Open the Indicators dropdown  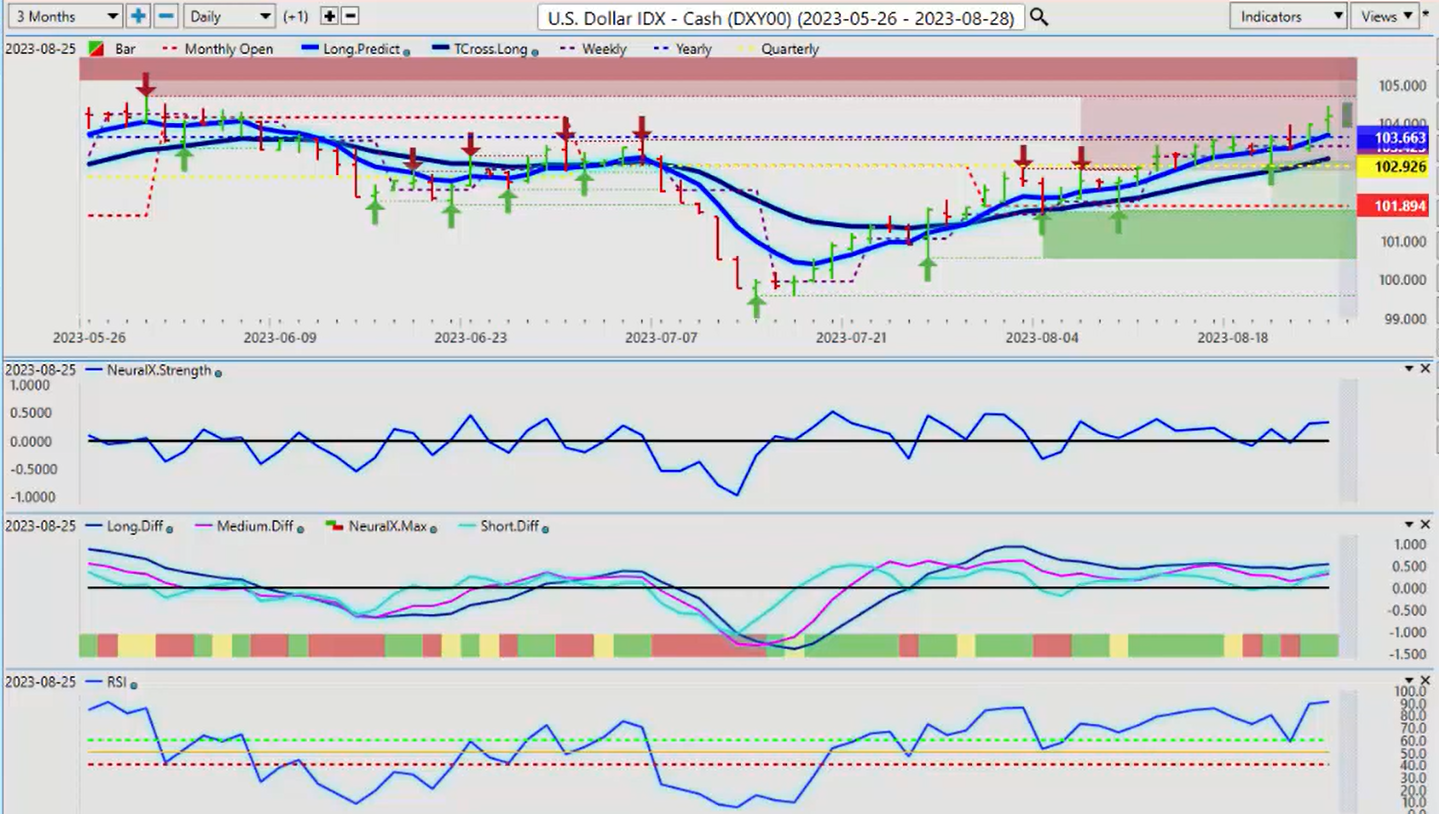[x=1288, y=16]
